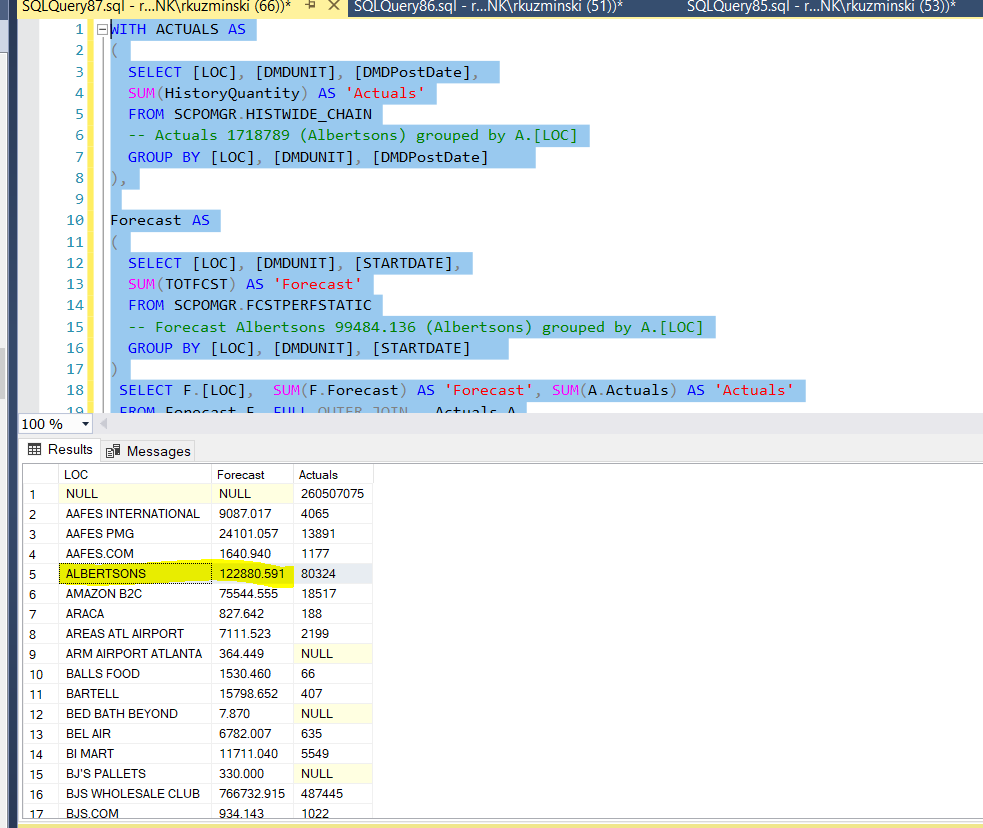
Task: Open the Messages tab
Action: click(148, 451)
